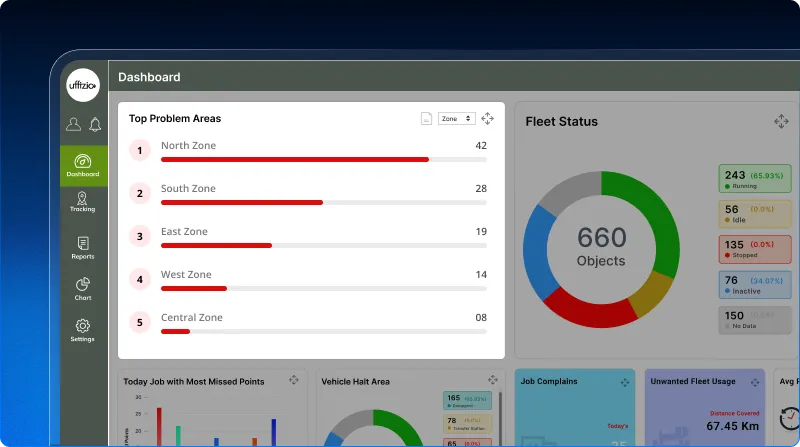Click move icon on Job Complains
Viewport: 800px width, 447px height.
(x=625, y=382)
